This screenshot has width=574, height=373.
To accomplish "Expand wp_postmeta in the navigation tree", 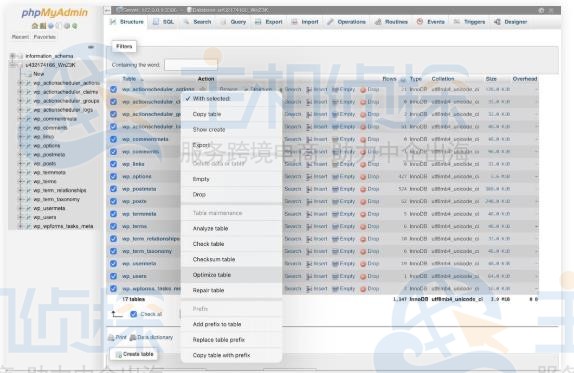I will [x=20, y=154].
